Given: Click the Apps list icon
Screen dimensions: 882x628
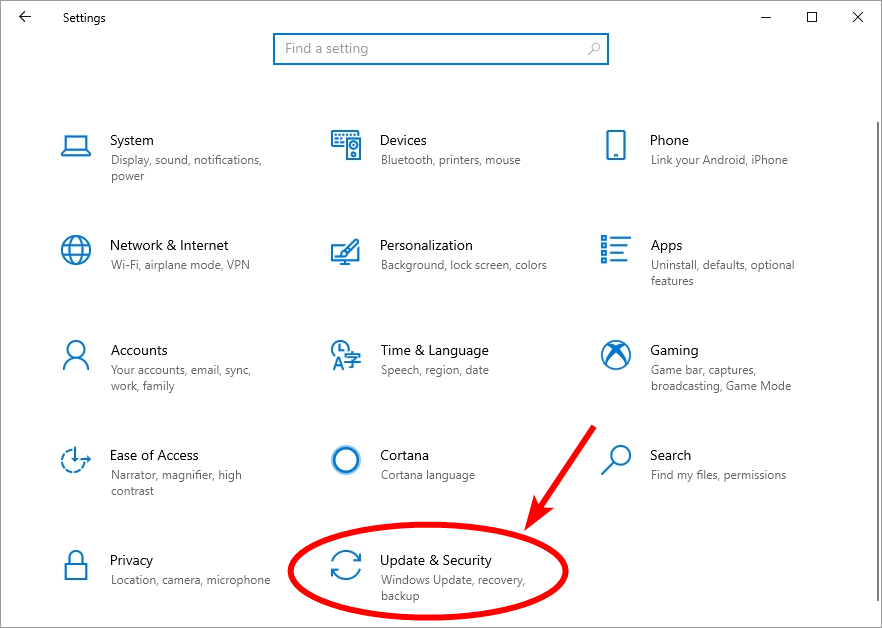Looking at the screenshot, I should [616, 249].
